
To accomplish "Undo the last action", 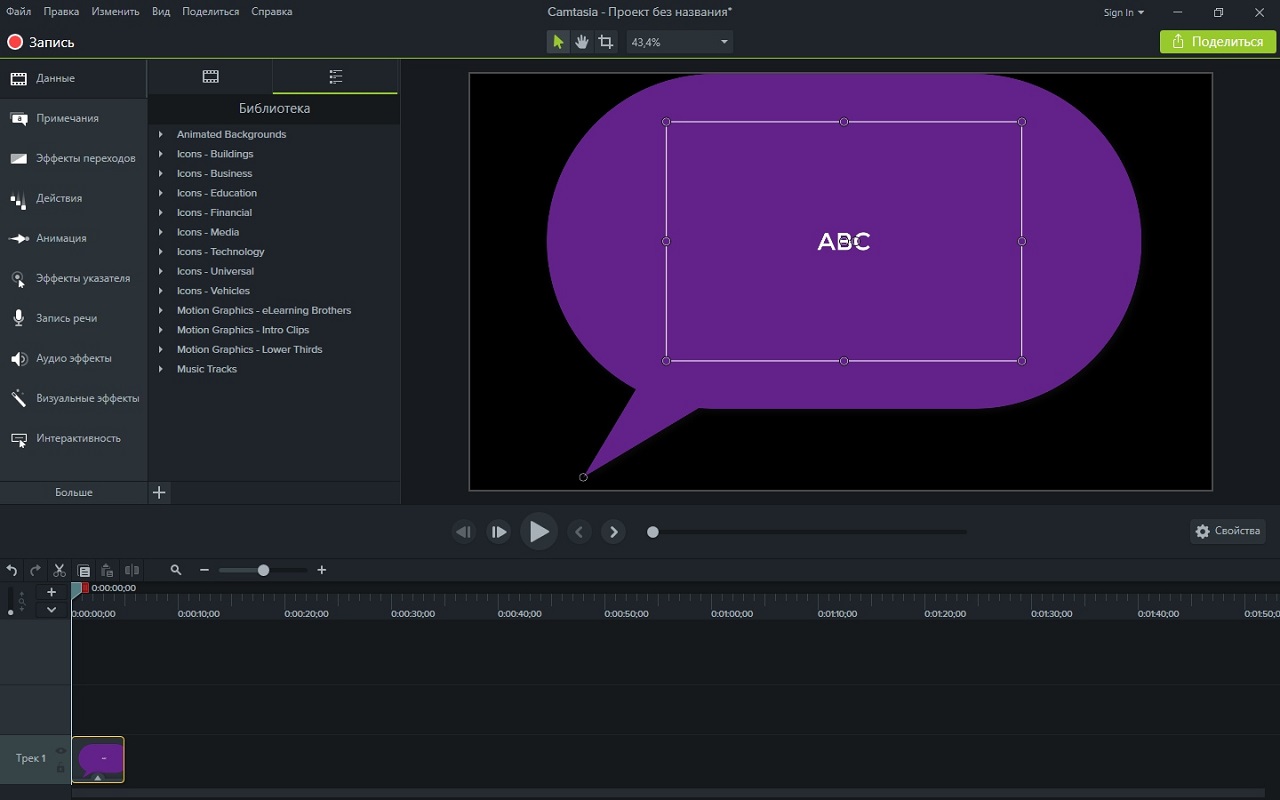I will (x=12, y=570).
